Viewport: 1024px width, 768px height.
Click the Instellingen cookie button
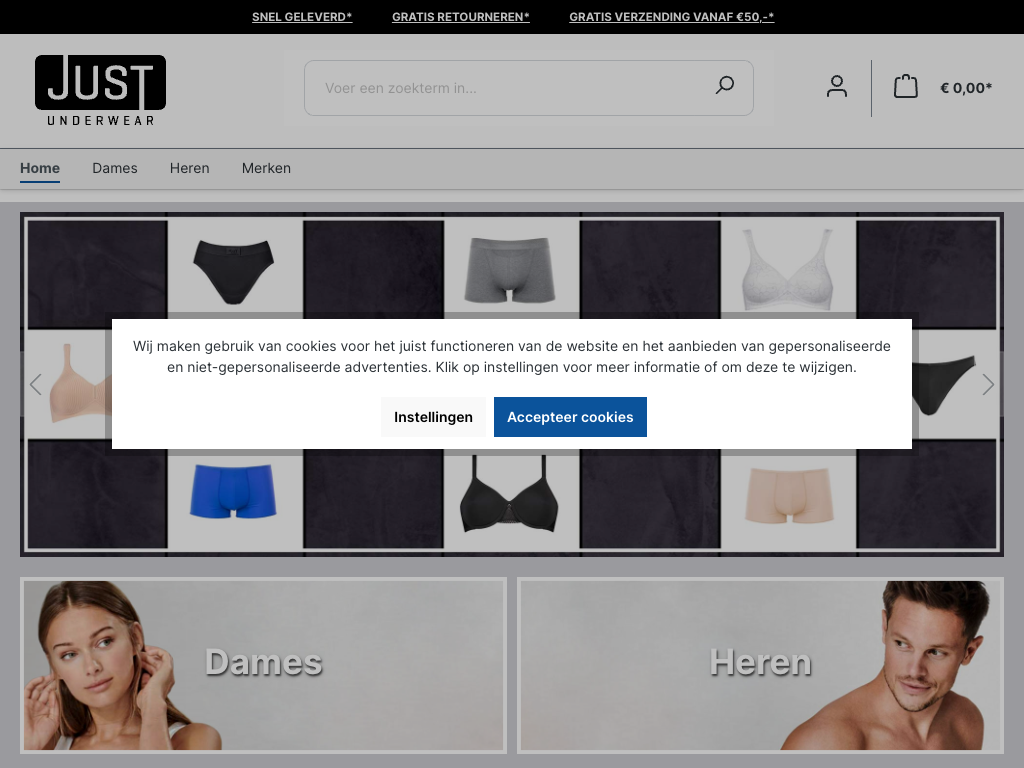433,417
